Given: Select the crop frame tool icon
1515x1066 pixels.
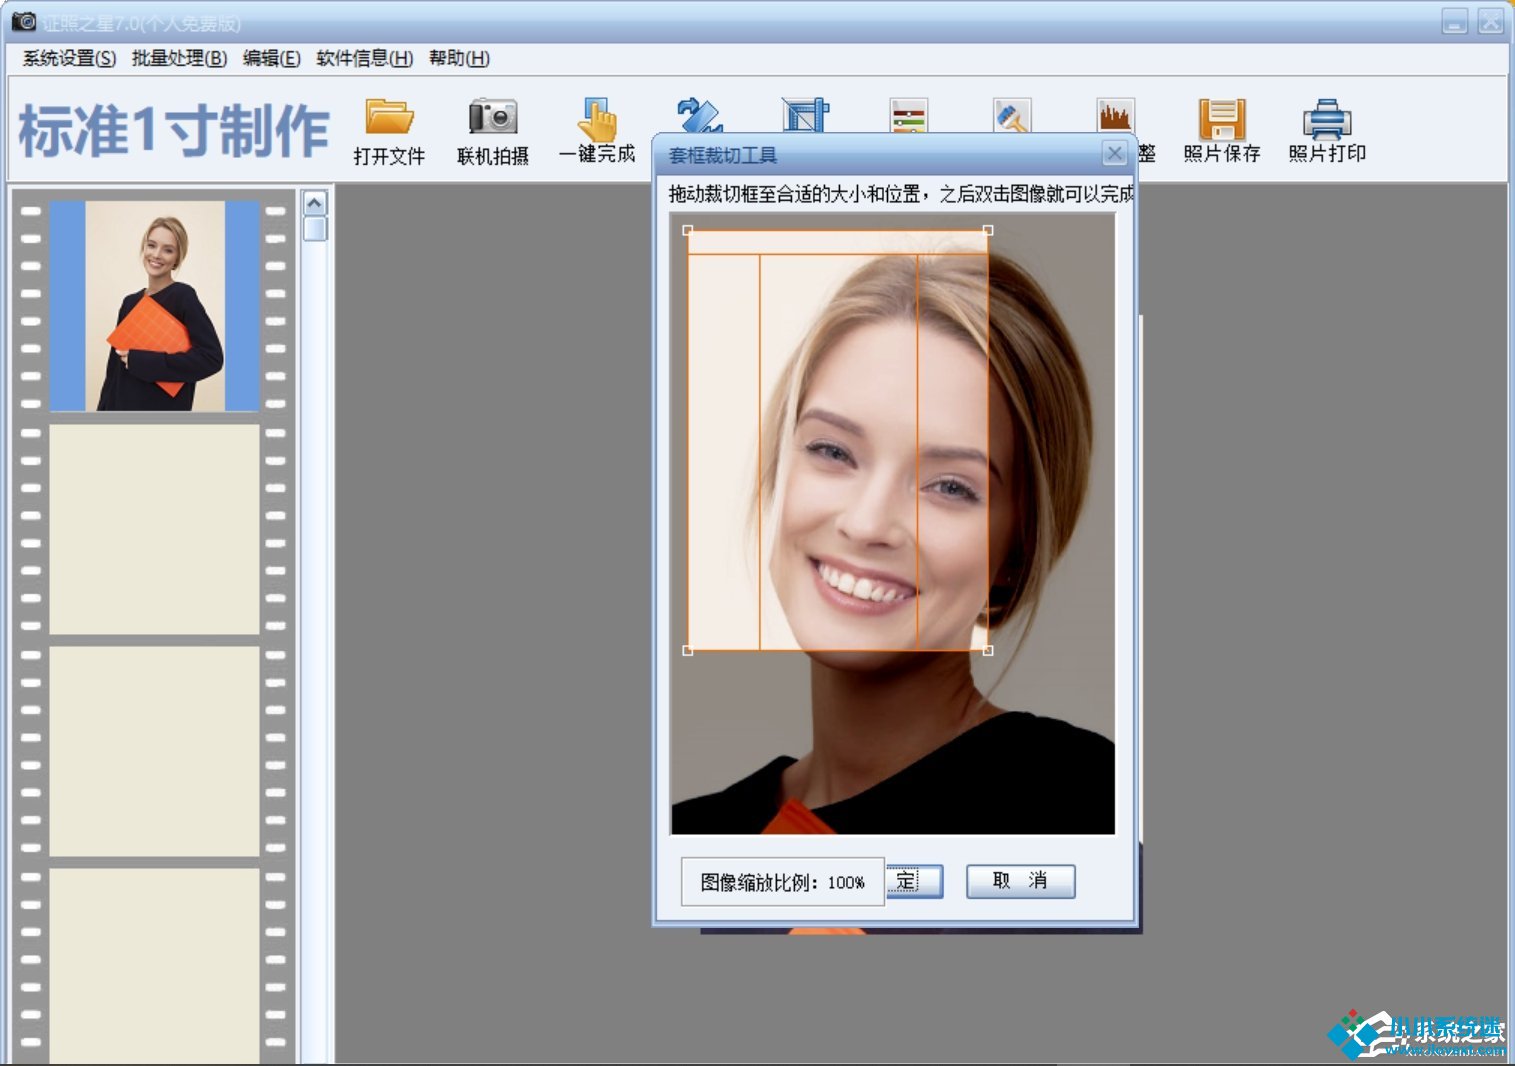Looking at the screenshot, I should tap(805, 115).
